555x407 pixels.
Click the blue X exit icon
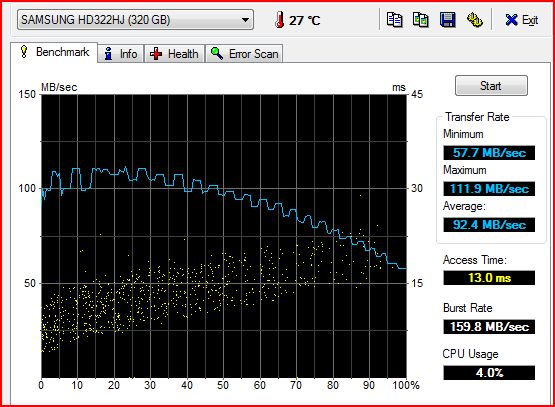[x=511, y=20]
